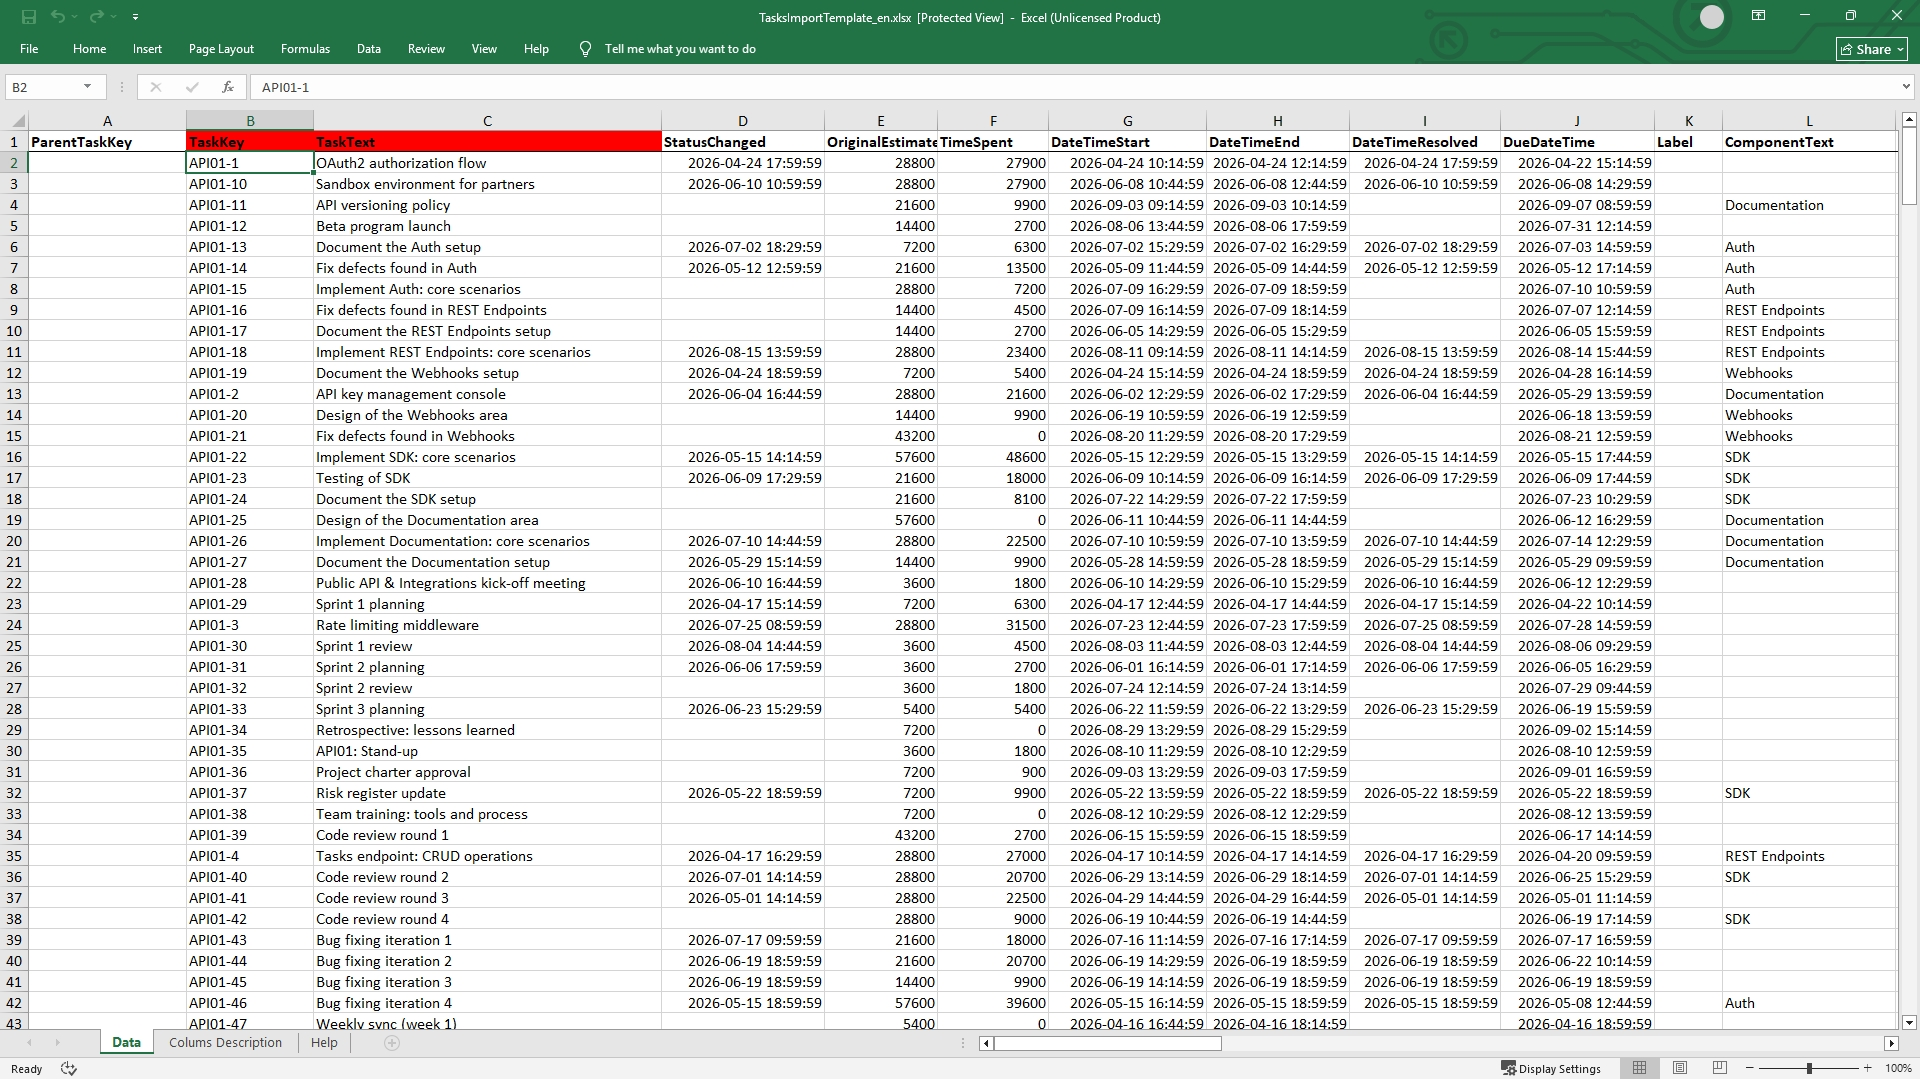The height and width of the screenshot is (1080, 1920).
Task: Switch to Page Layout view icon
Action: point(1680,1068)
